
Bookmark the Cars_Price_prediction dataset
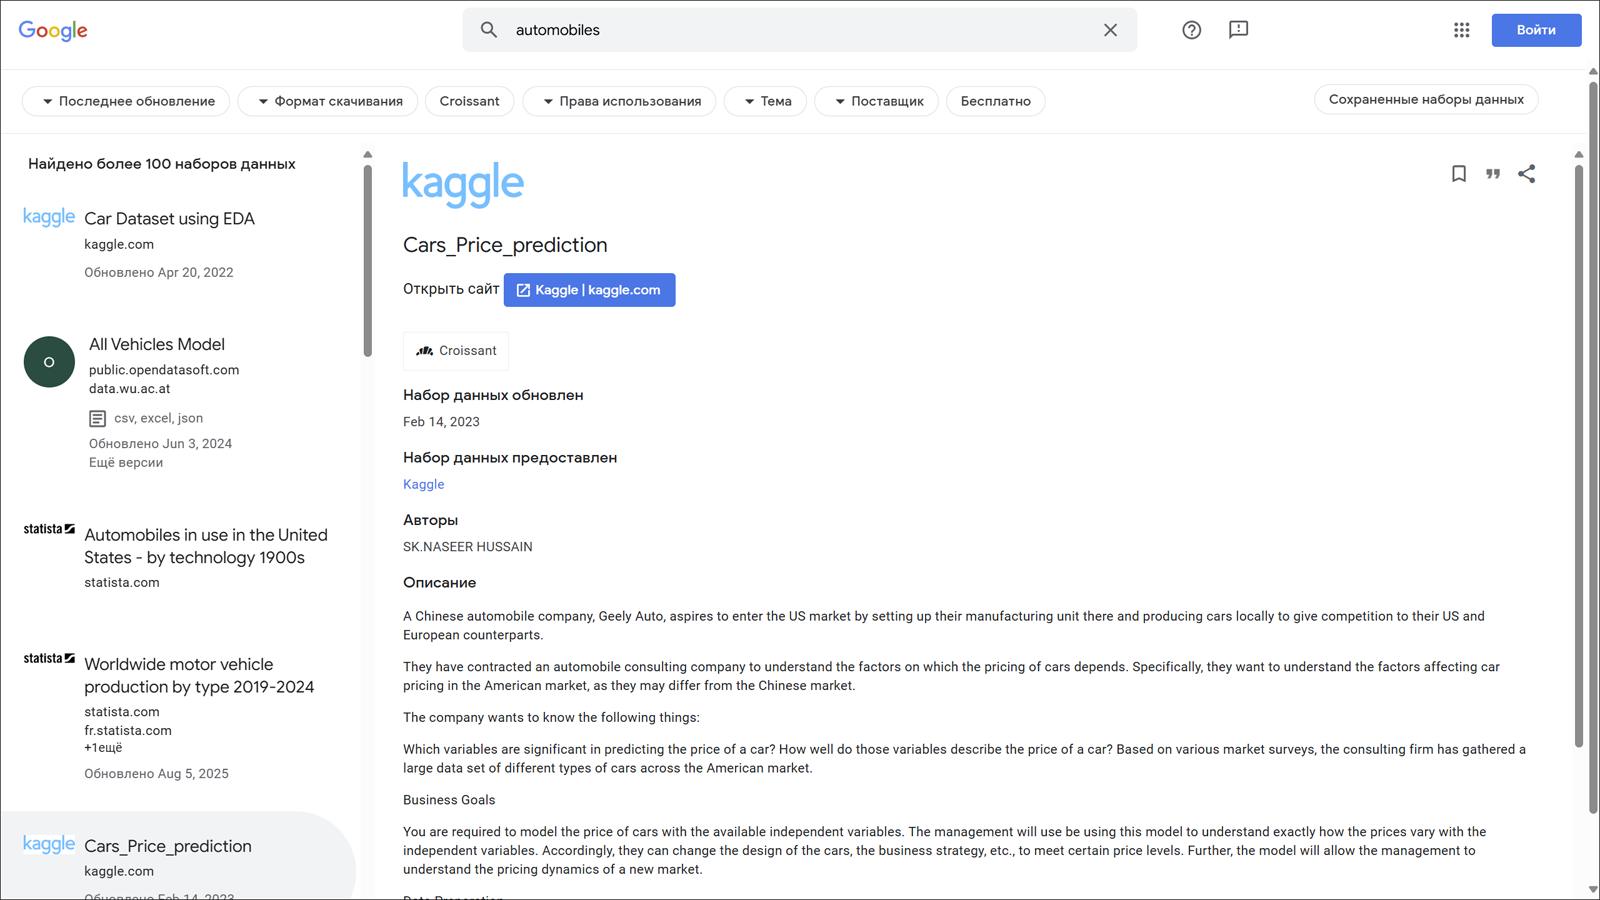coord(1459,174)
